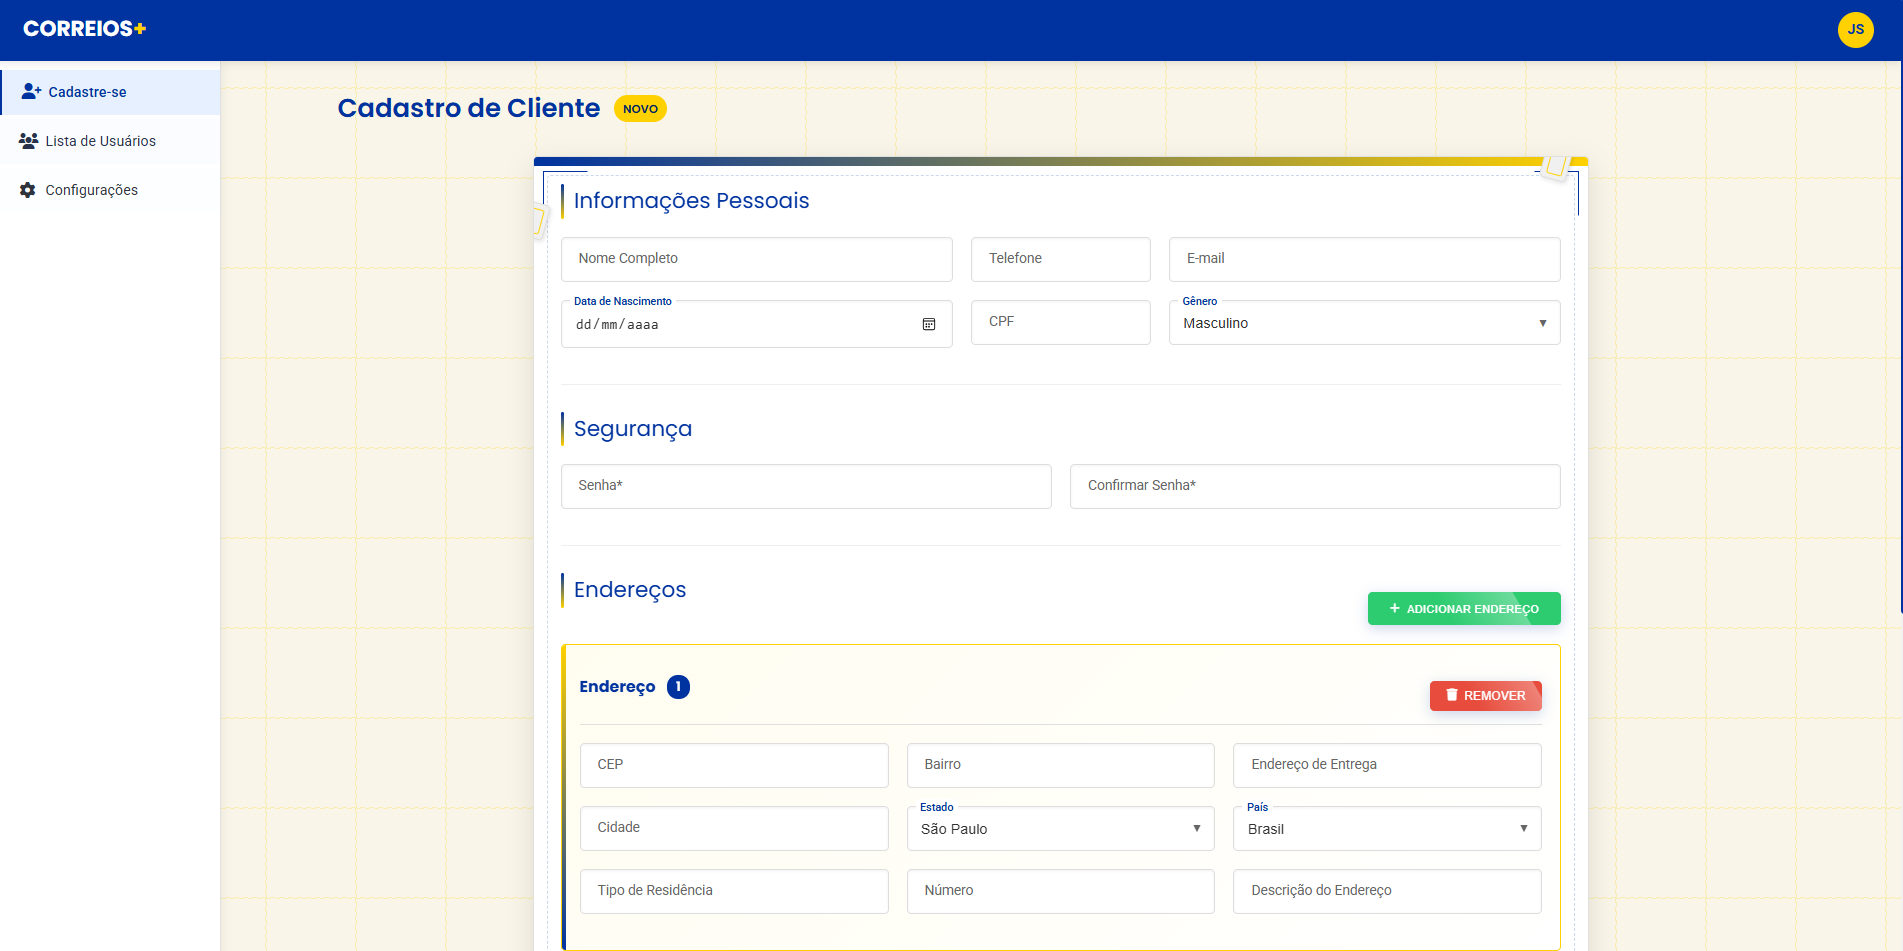This screenshot has width=1903, height=951.
Task: Open Configurações in the sidebar
Action: click(92, 190)
